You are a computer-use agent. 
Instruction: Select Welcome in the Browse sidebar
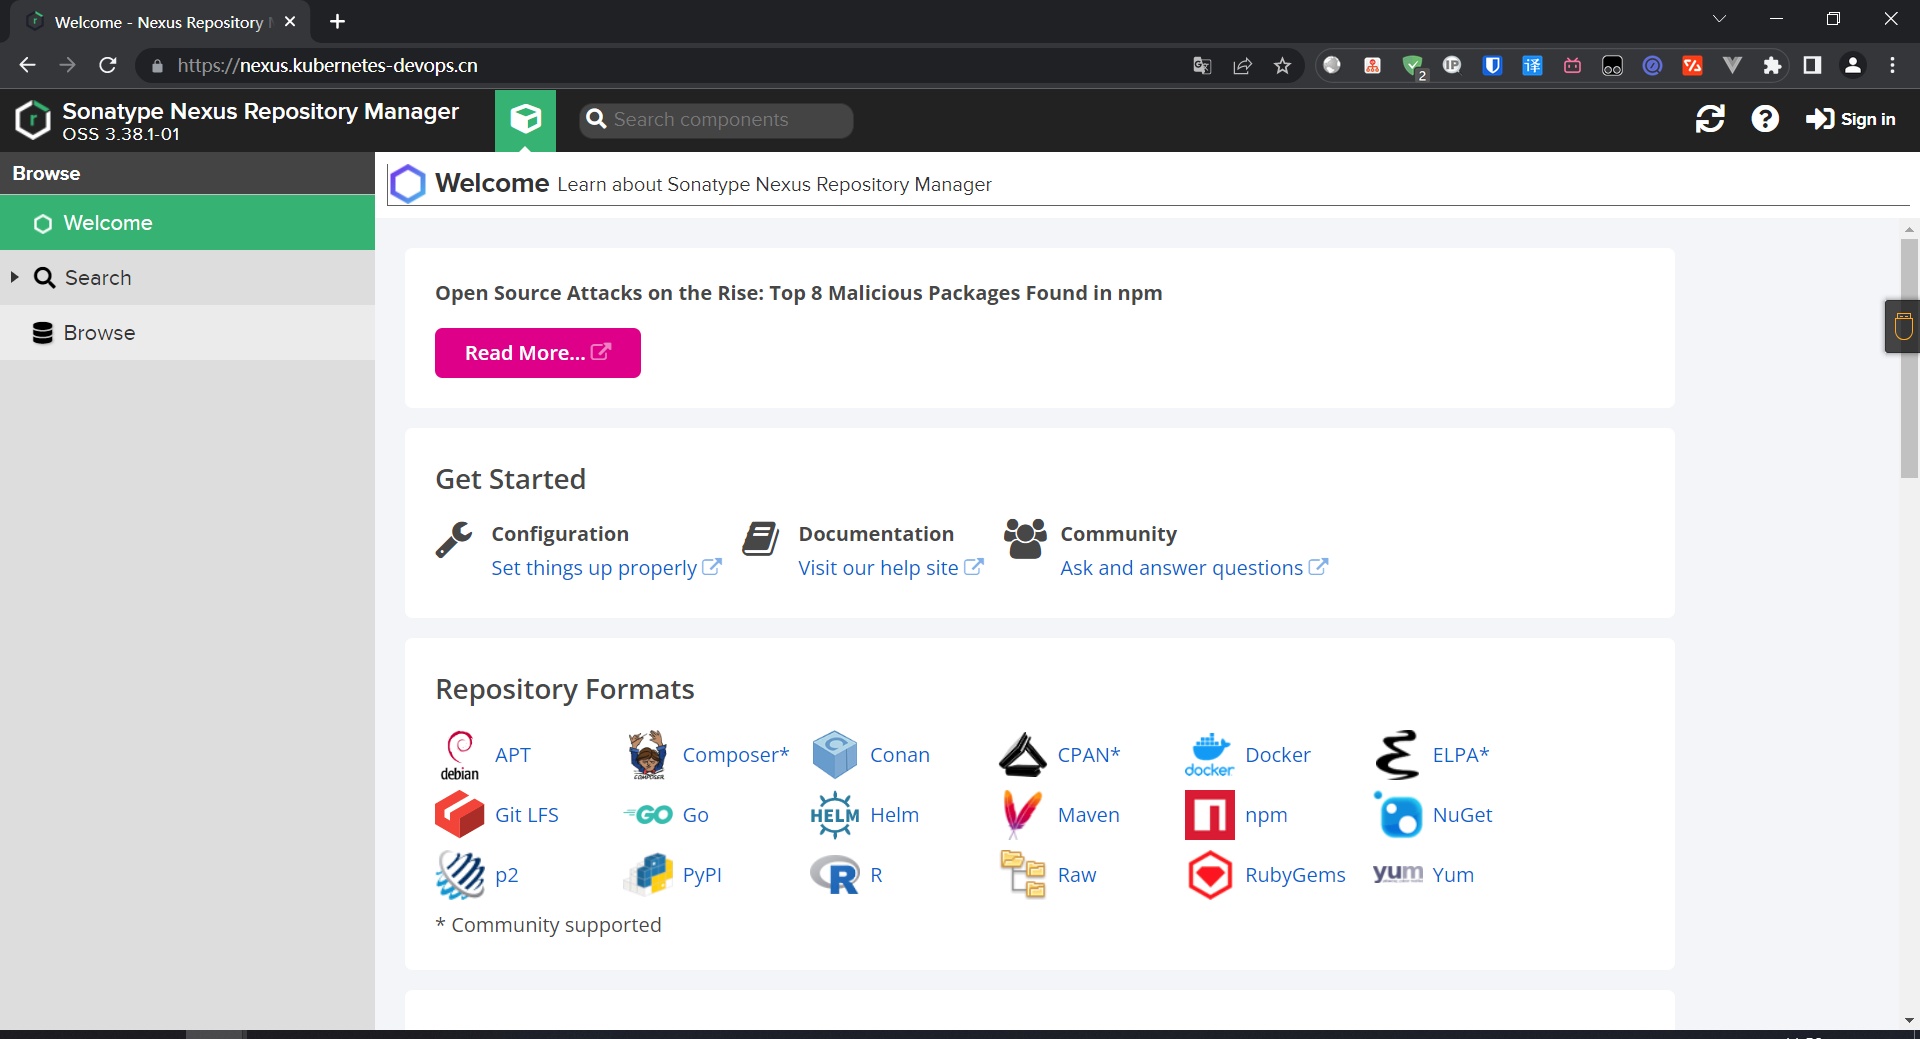pos(187,223)
